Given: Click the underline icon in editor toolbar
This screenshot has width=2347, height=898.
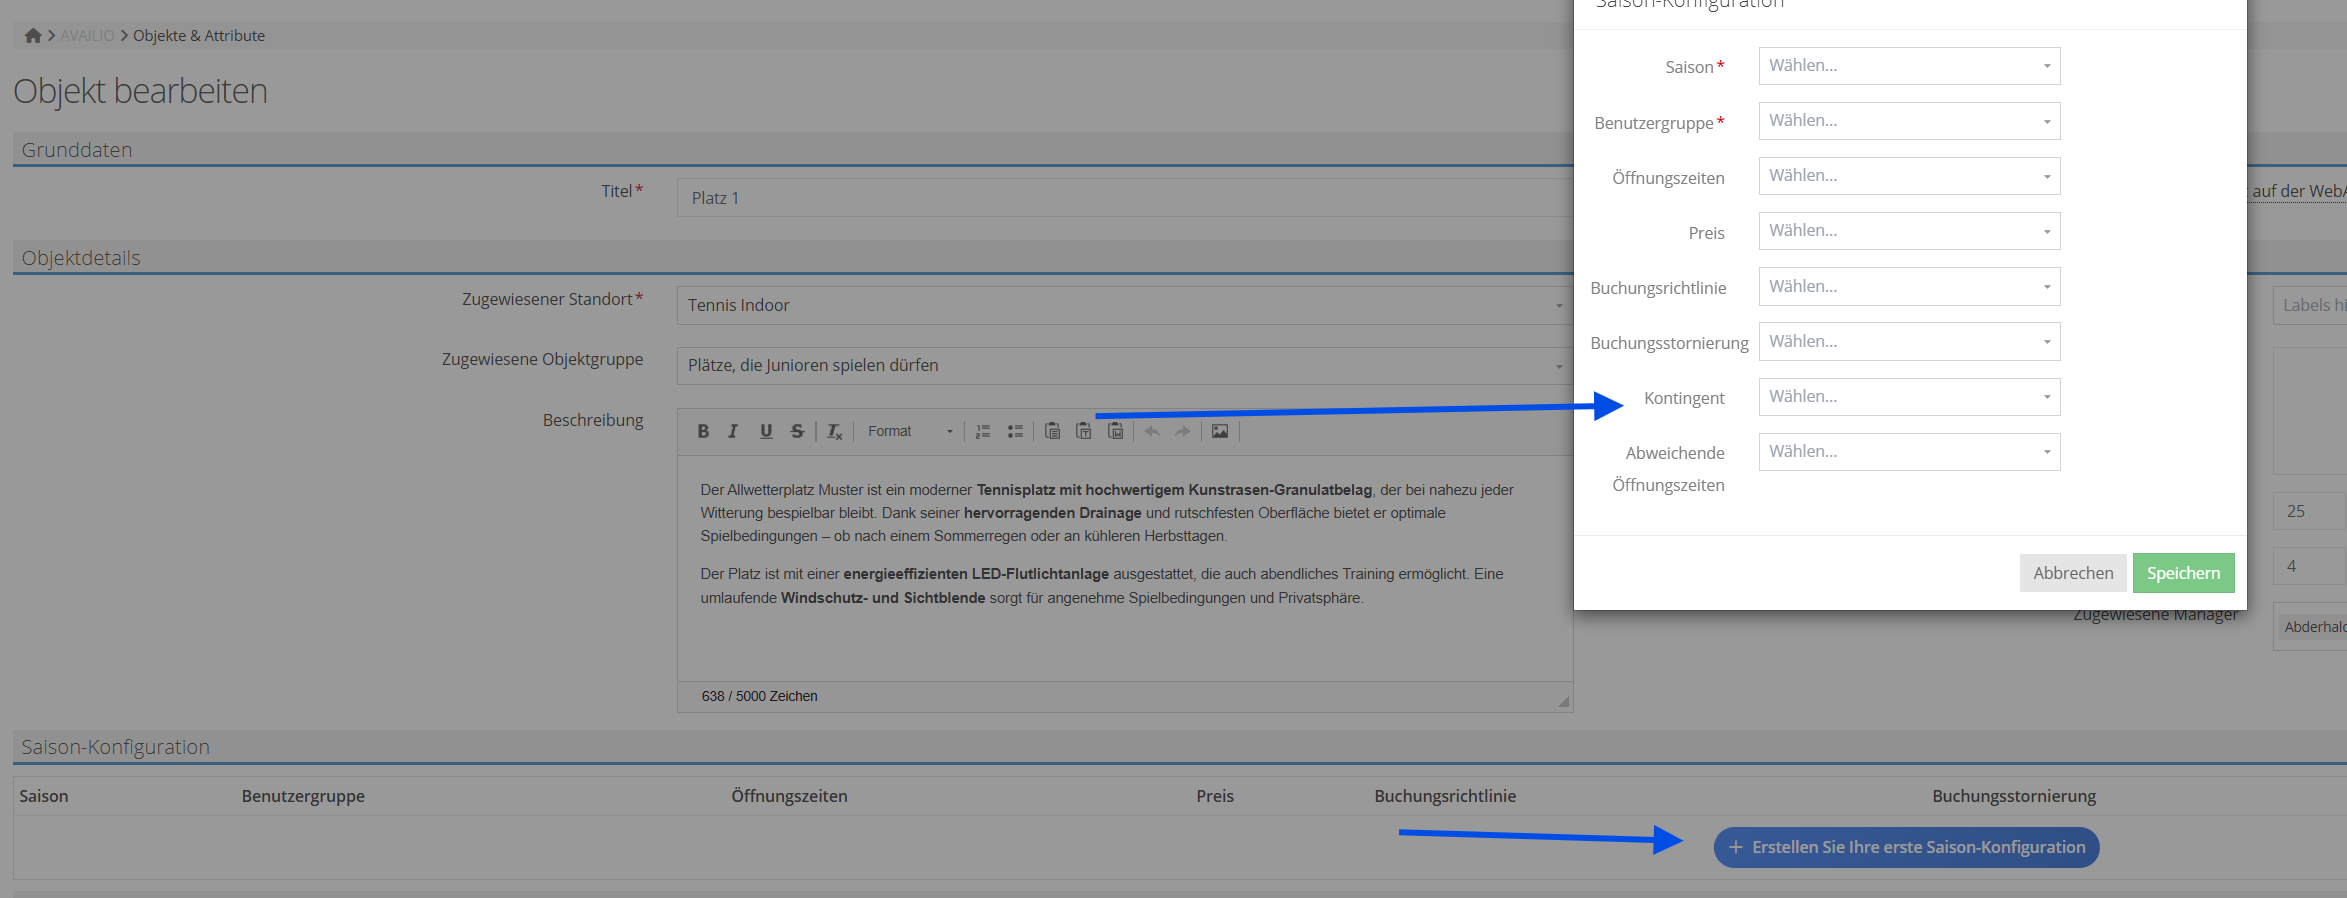Looking at the screenshot, I should pyautogui.click(x=765, y=431).
